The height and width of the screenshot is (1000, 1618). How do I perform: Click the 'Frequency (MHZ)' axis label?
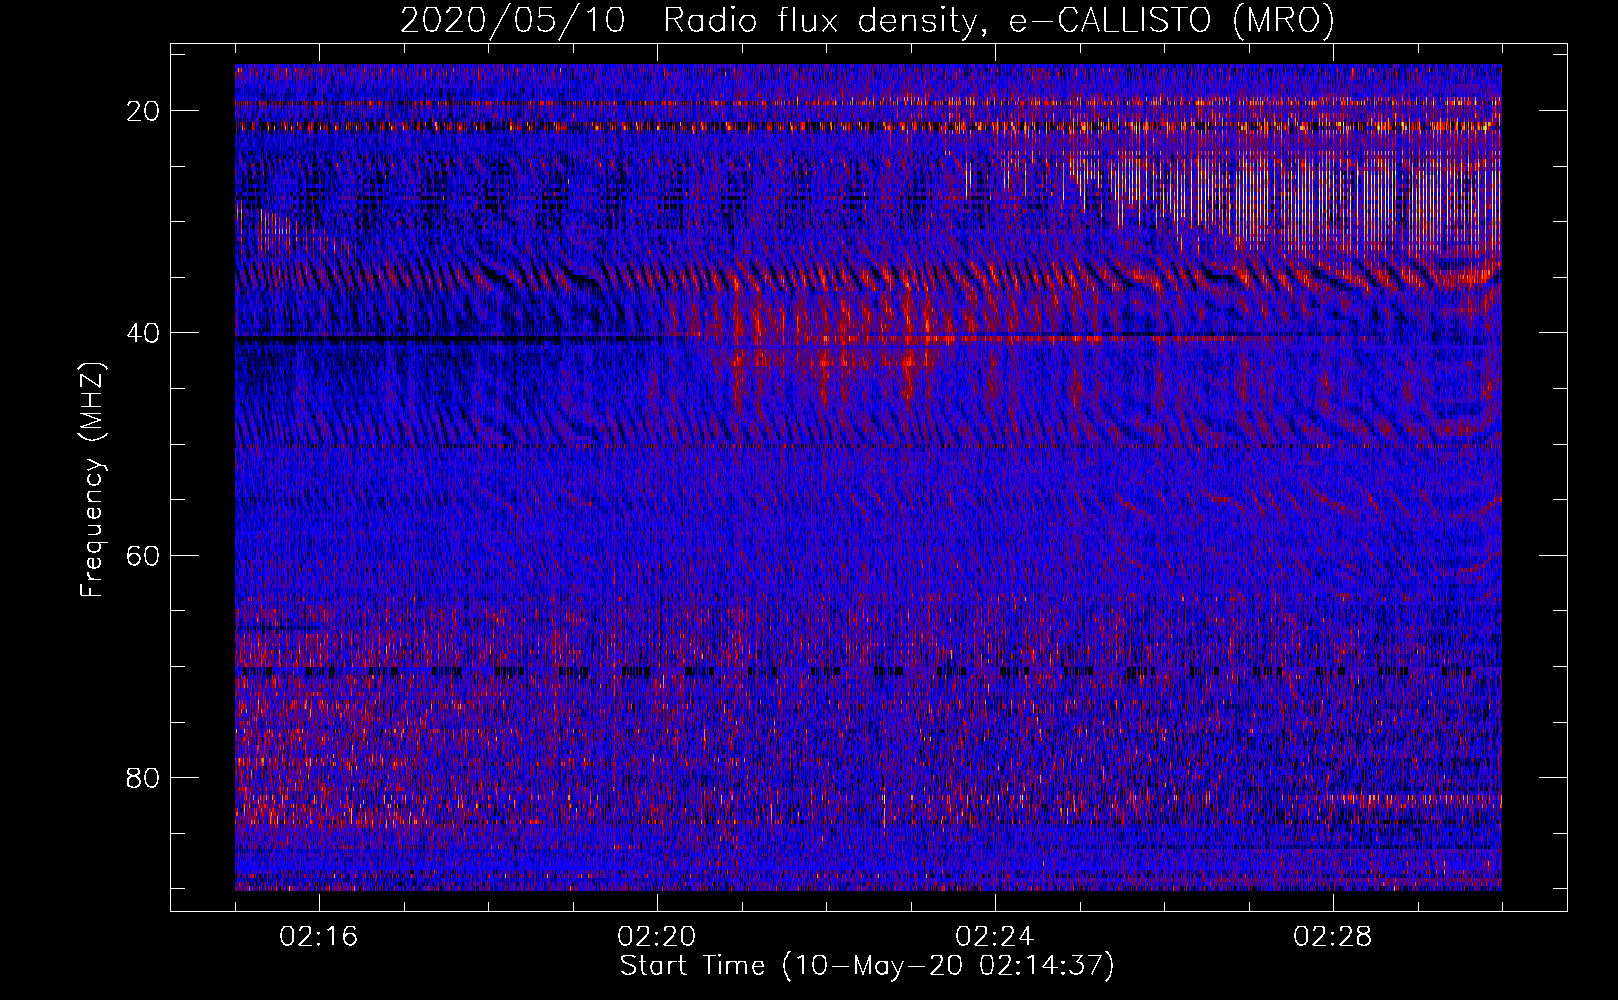pyautogui.click(x=92, y=480)
